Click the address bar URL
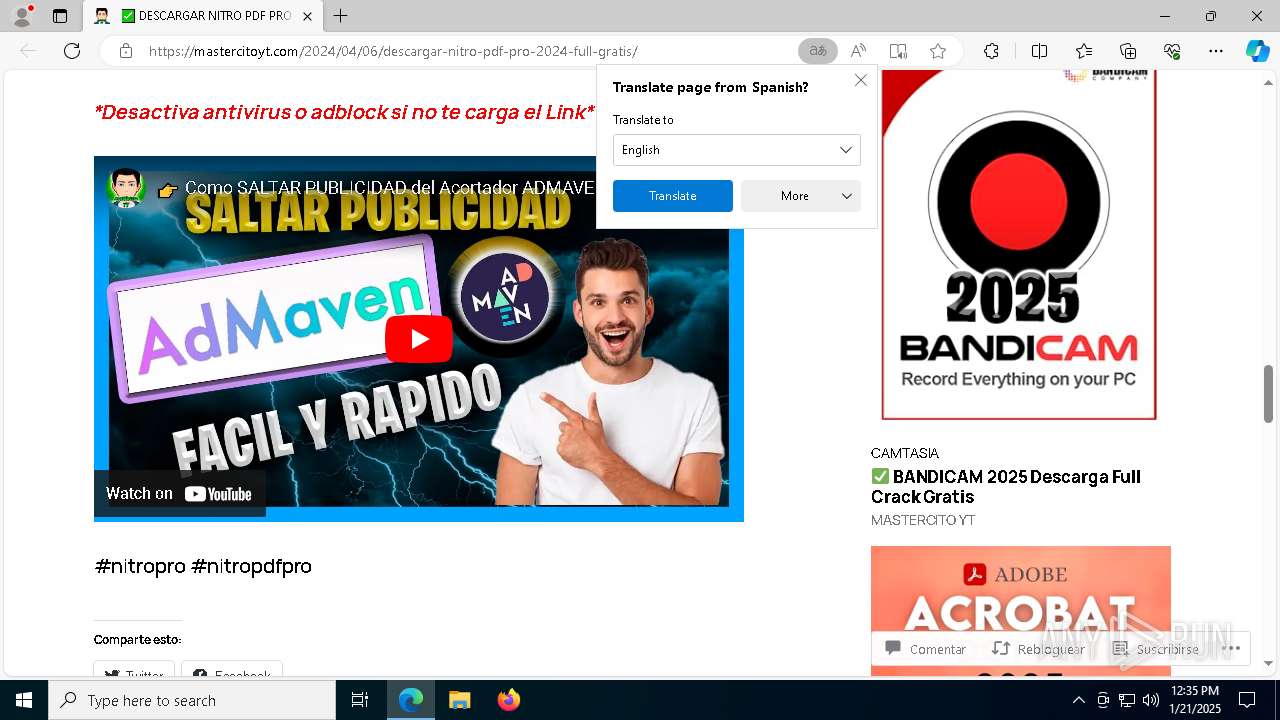The width and height of the screenshot is (1280, 720). tap(393, 51)
